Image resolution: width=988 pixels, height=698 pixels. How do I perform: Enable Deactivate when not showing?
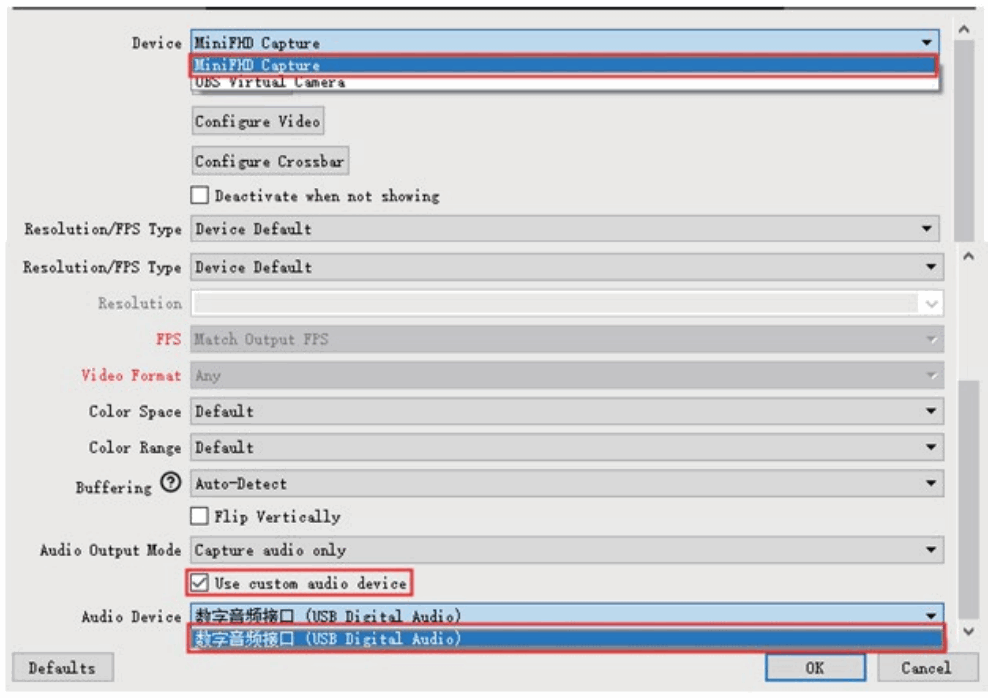[200, 195]
